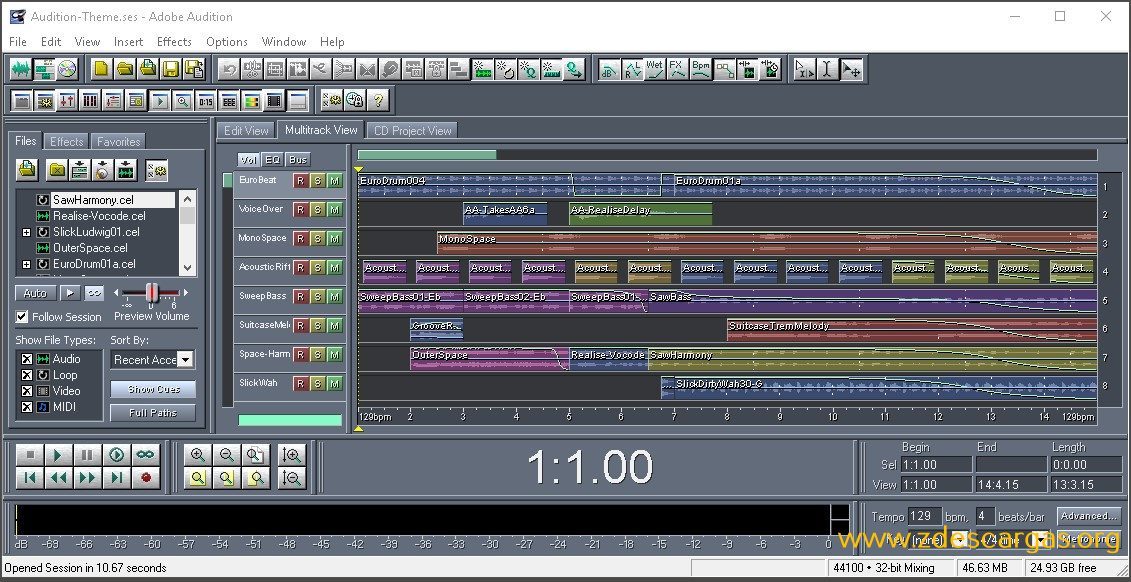Switch to the Edit View tab
This screenshot has width=1131, height=582.
click(x=246, y=131)
